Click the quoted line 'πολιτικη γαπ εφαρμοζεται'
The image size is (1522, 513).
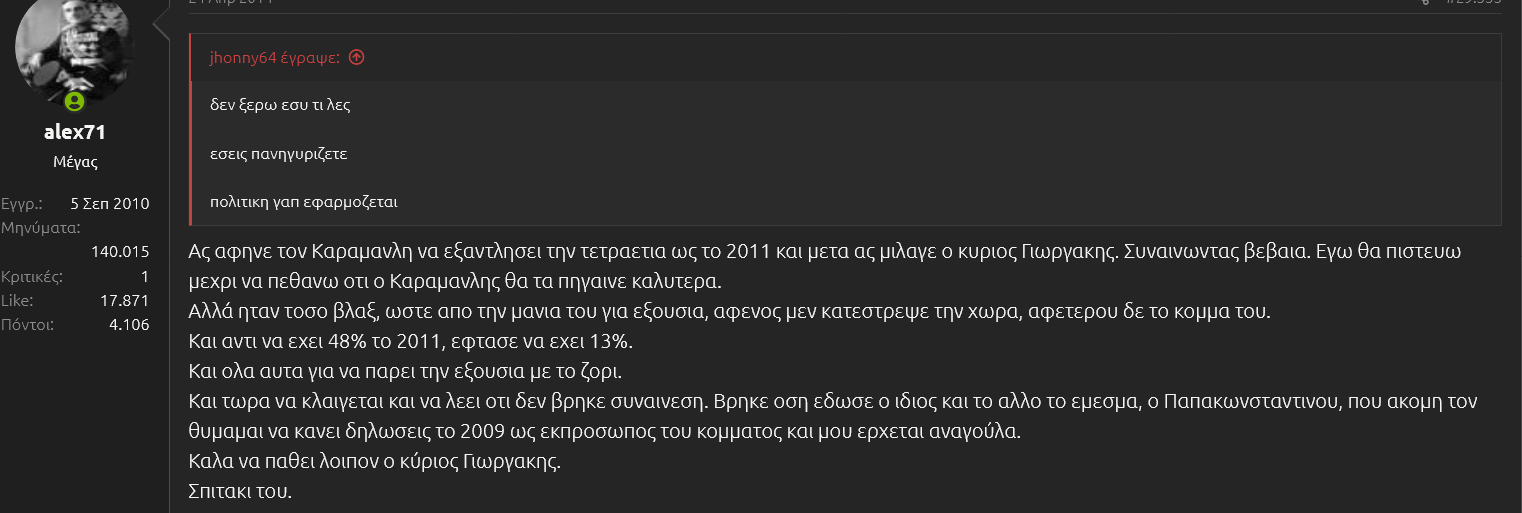click(304, 202)
